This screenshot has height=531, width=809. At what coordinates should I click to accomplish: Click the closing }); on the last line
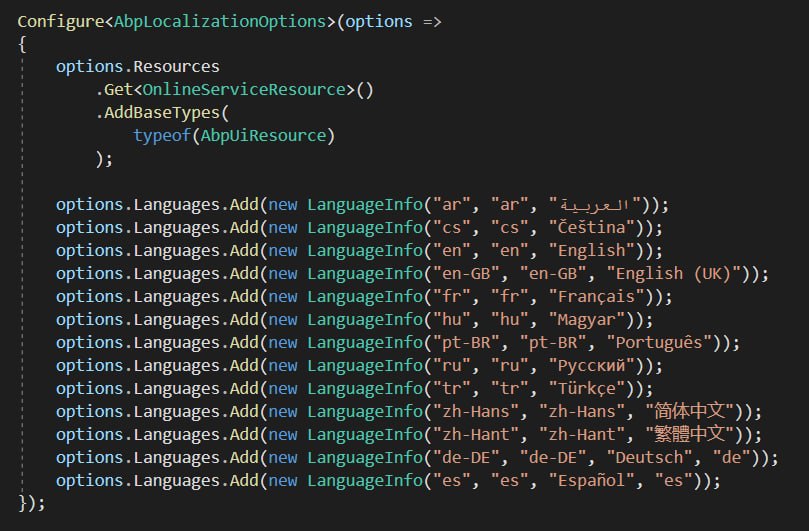32,503
